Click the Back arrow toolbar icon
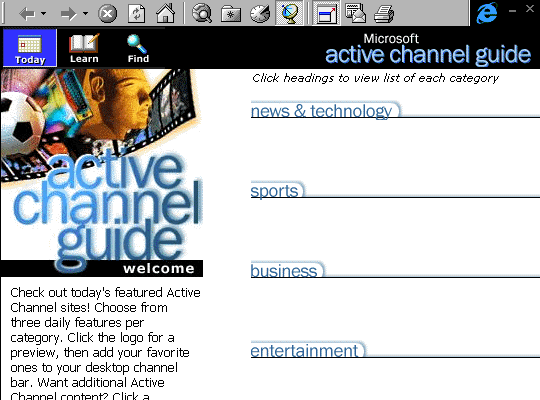Image resolution: width=540 pixels, height=400 pixels. tap(27, 14)
